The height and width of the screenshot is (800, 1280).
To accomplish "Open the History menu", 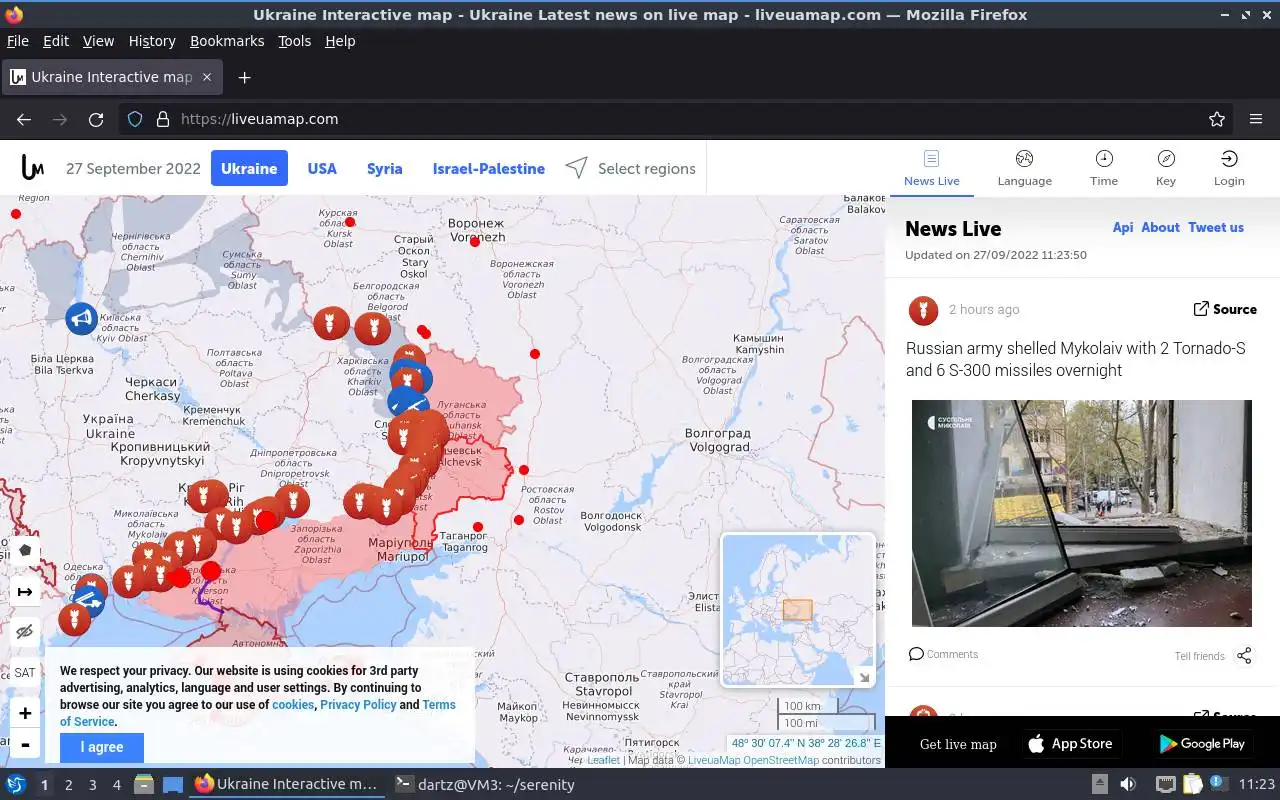I will click(x=152, y=41).
